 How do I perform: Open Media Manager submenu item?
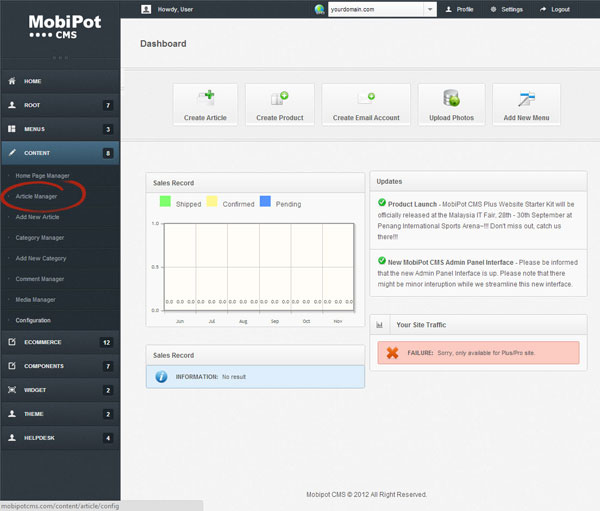click(x=36, y=300)
